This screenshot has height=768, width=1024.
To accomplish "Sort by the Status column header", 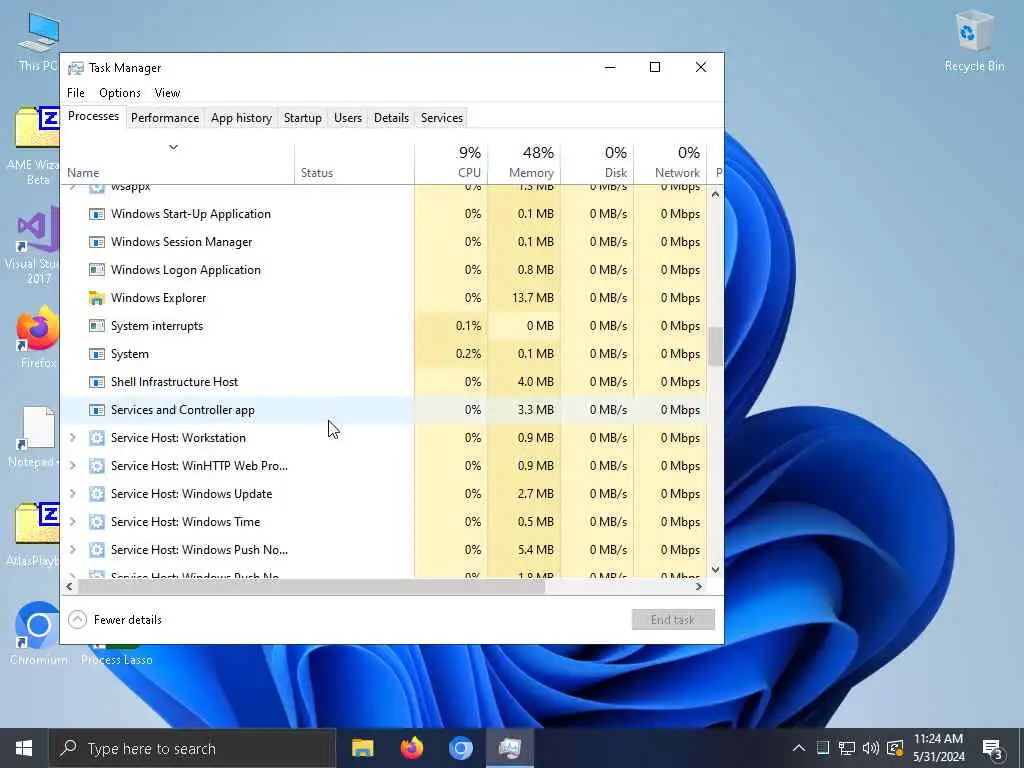I will pos(354,162).
